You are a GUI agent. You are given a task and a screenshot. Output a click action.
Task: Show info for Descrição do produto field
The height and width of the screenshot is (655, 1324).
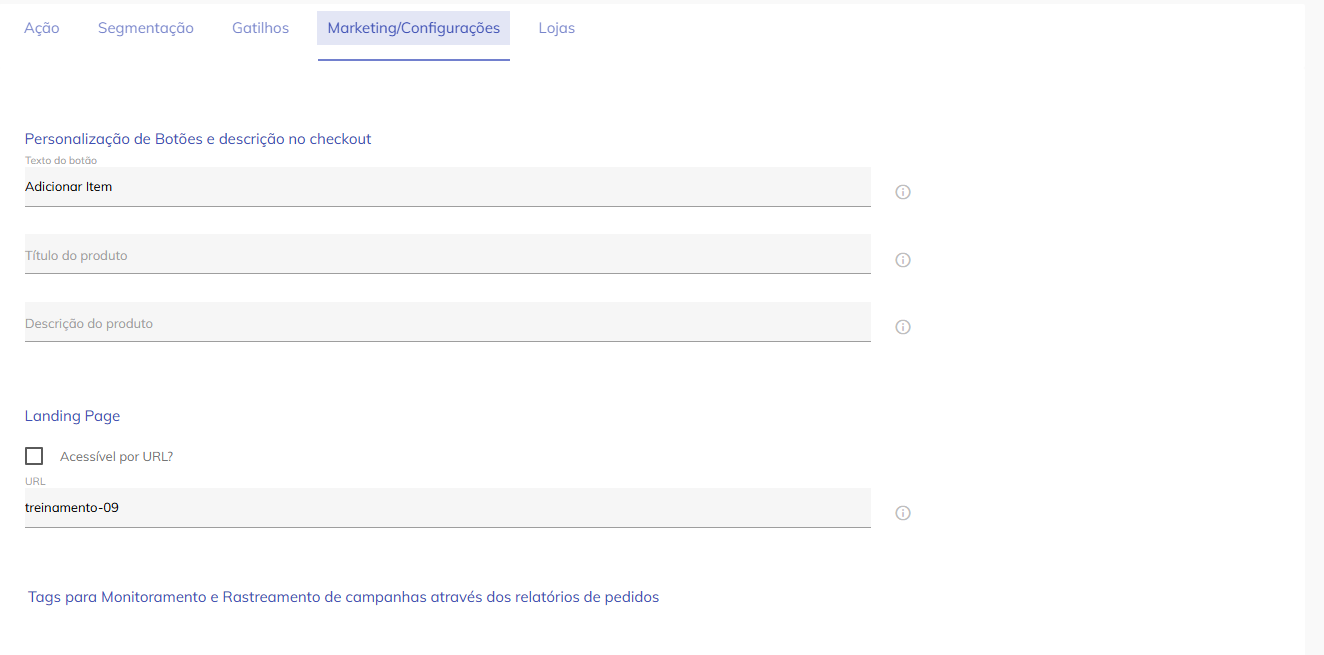[903, 327]
